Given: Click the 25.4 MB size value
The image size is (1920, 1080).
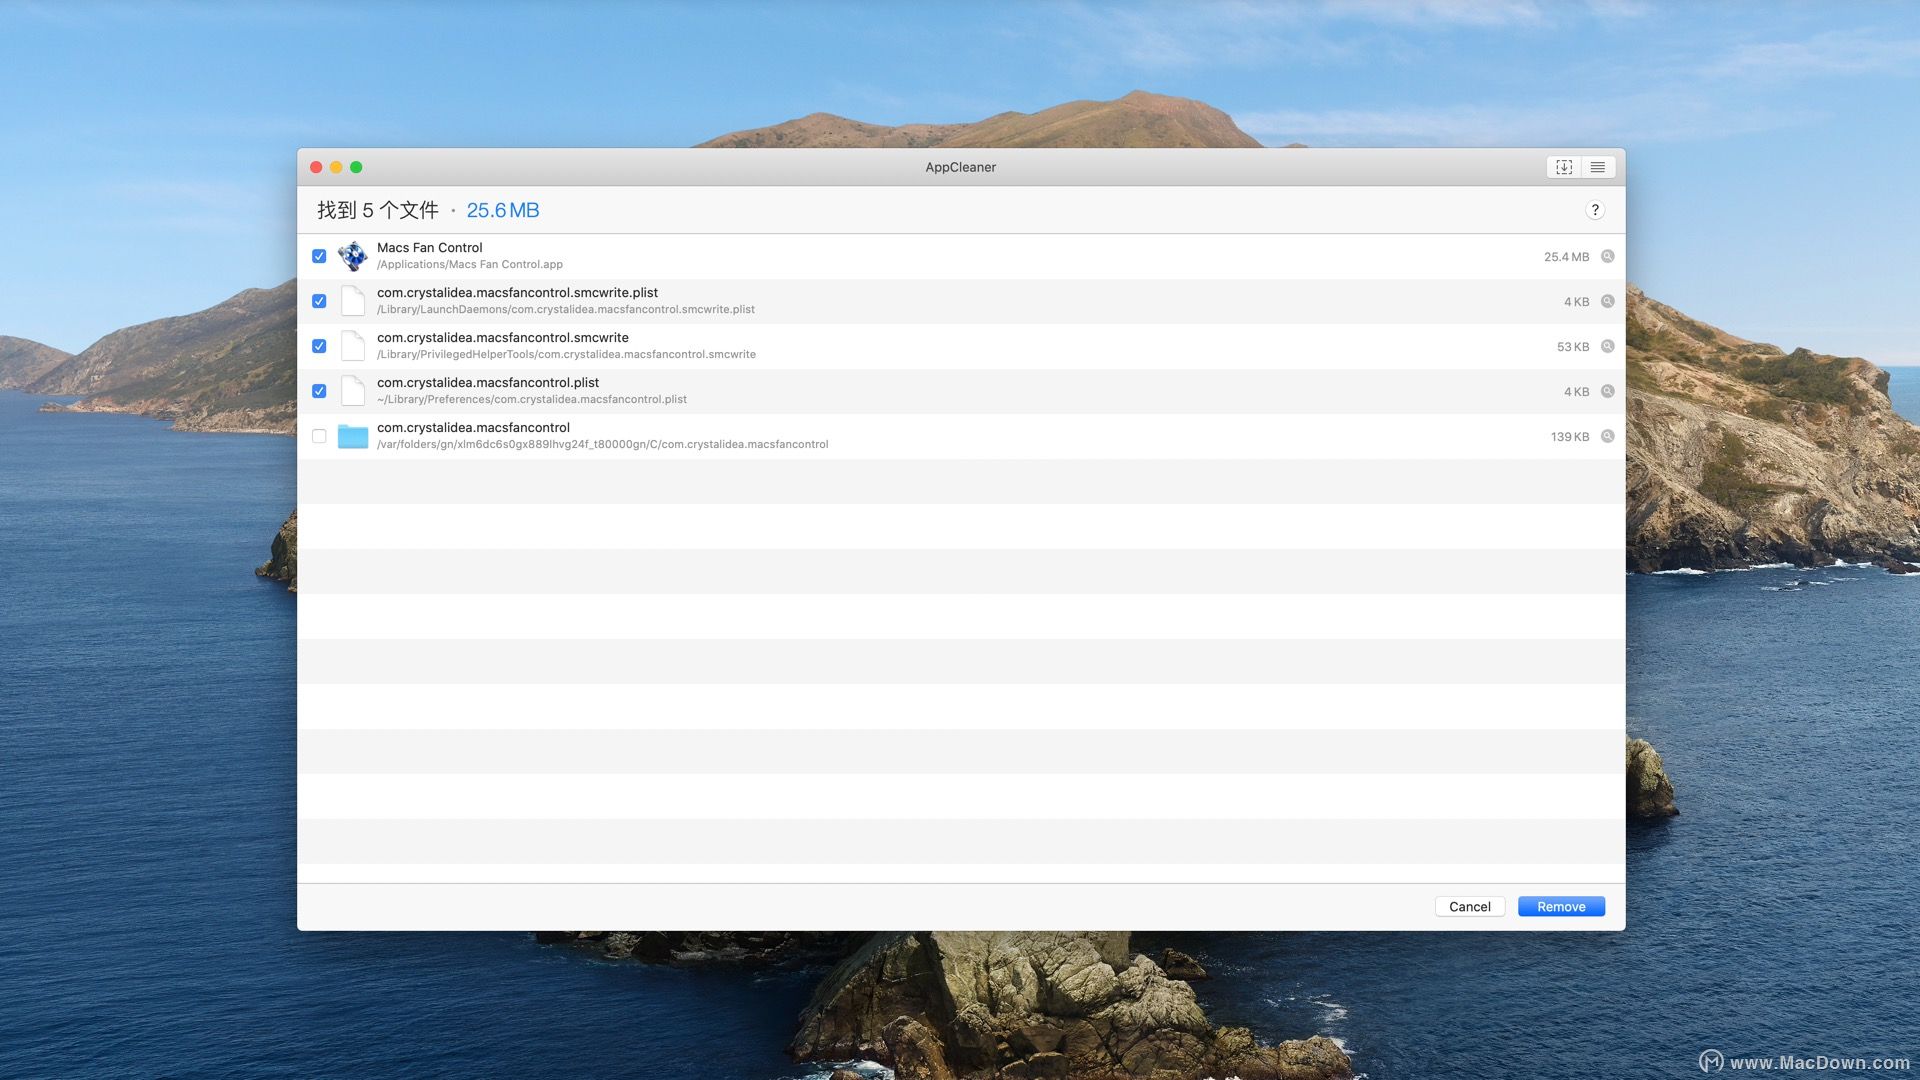Looking at the screenshot, I should [x=1566, y=257].
